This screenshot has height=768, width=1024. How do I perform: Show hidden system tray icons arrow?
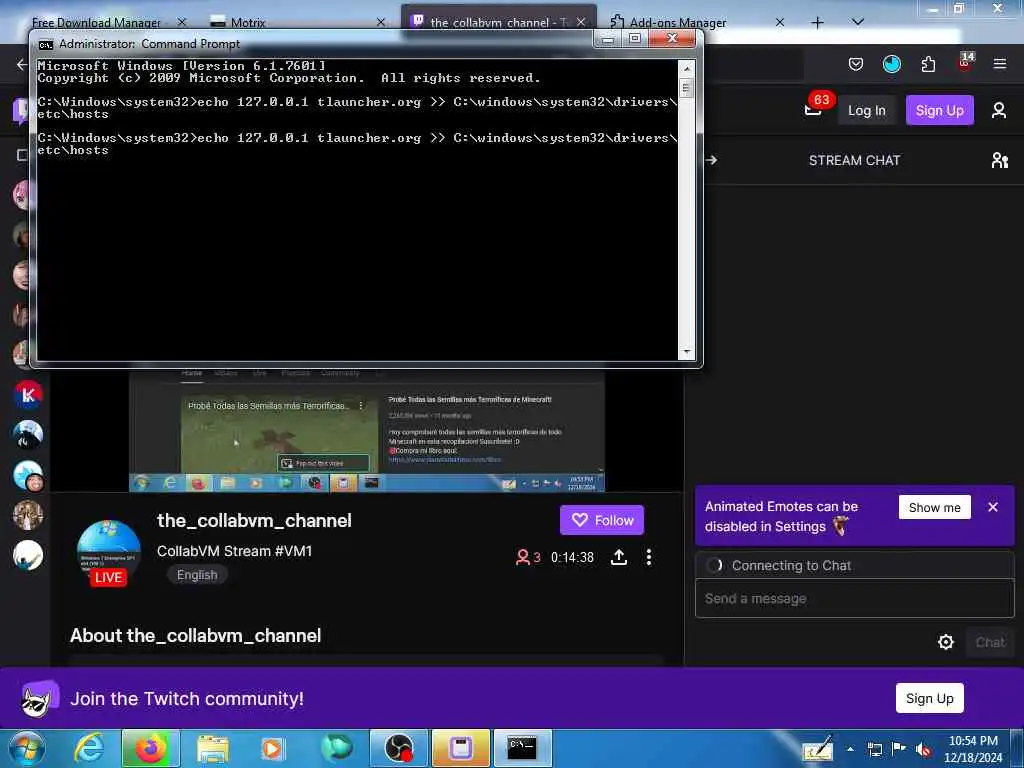coord(850,749)
